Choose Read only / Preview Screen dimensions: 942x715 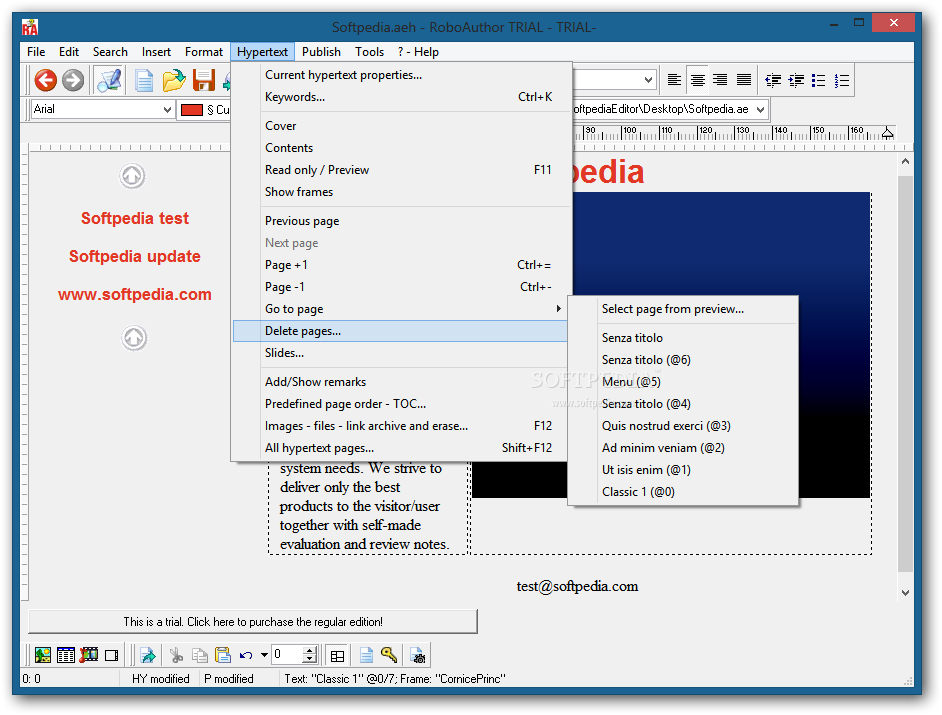(x=400, y=170)
